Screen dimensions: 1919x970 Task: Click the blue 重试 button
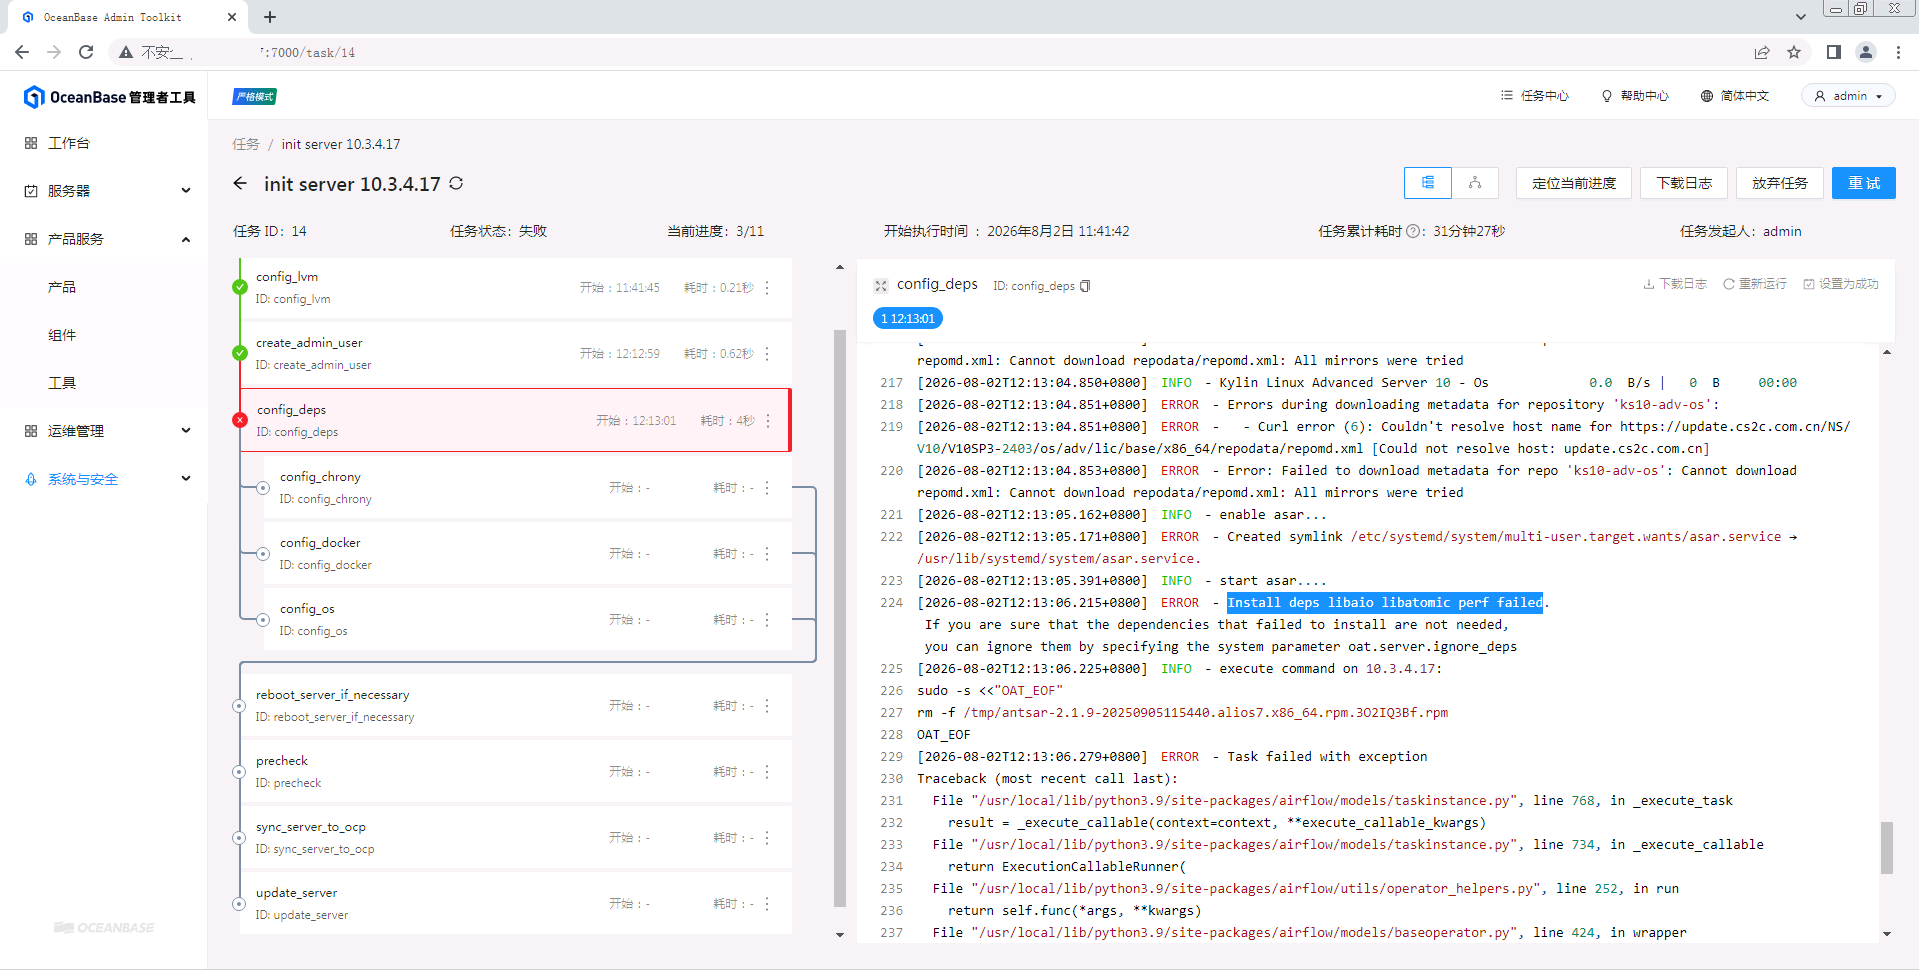[1864, 183]
